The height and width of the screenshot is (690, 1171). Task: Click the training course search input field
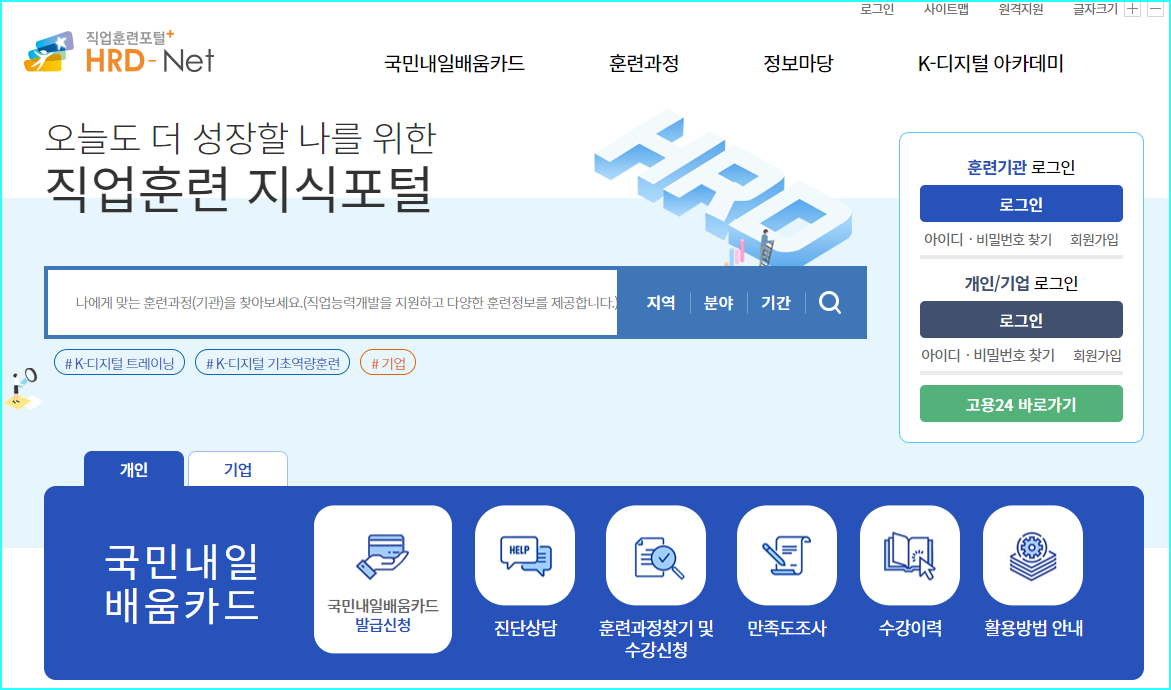[332, 302]
